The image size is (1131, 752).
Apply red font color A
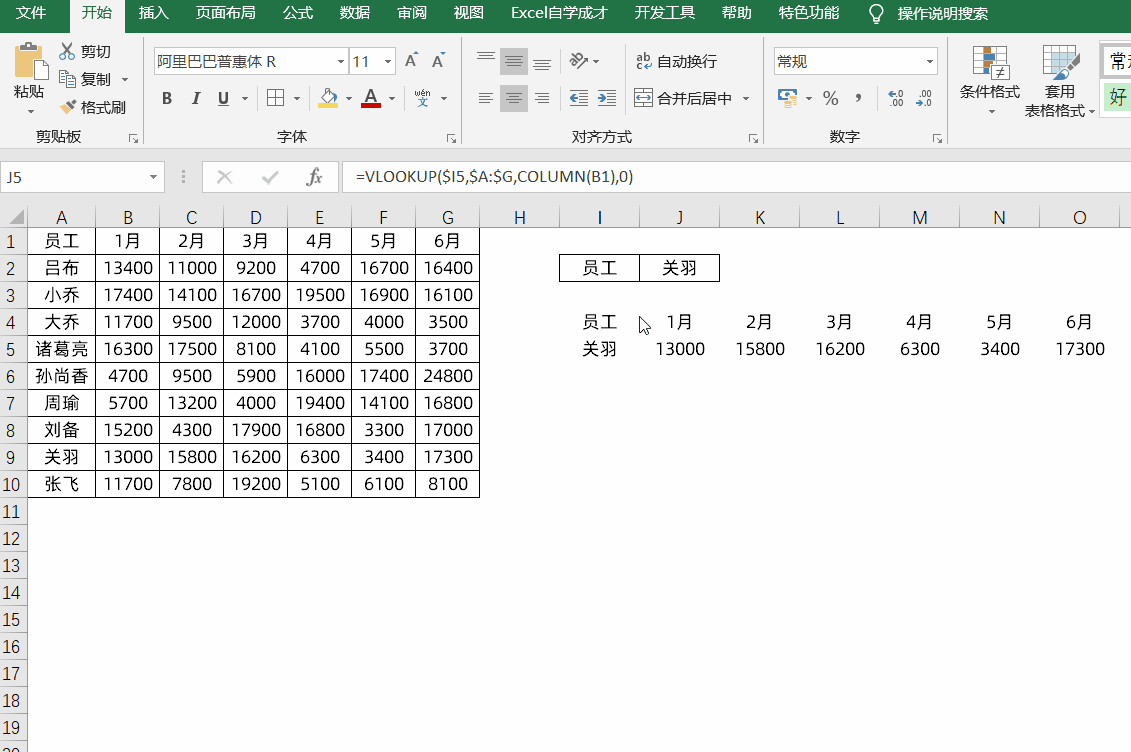(371, 98)
